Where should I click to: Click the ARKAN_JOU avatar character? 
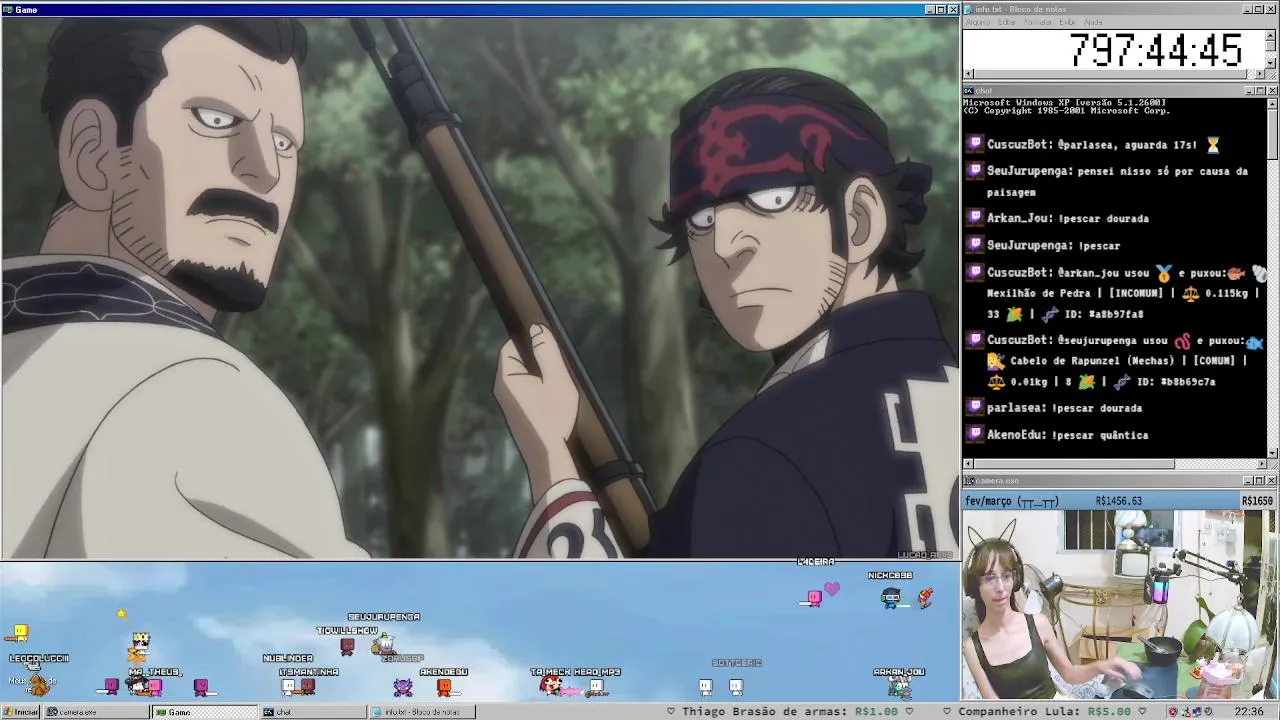click(898, 687)
